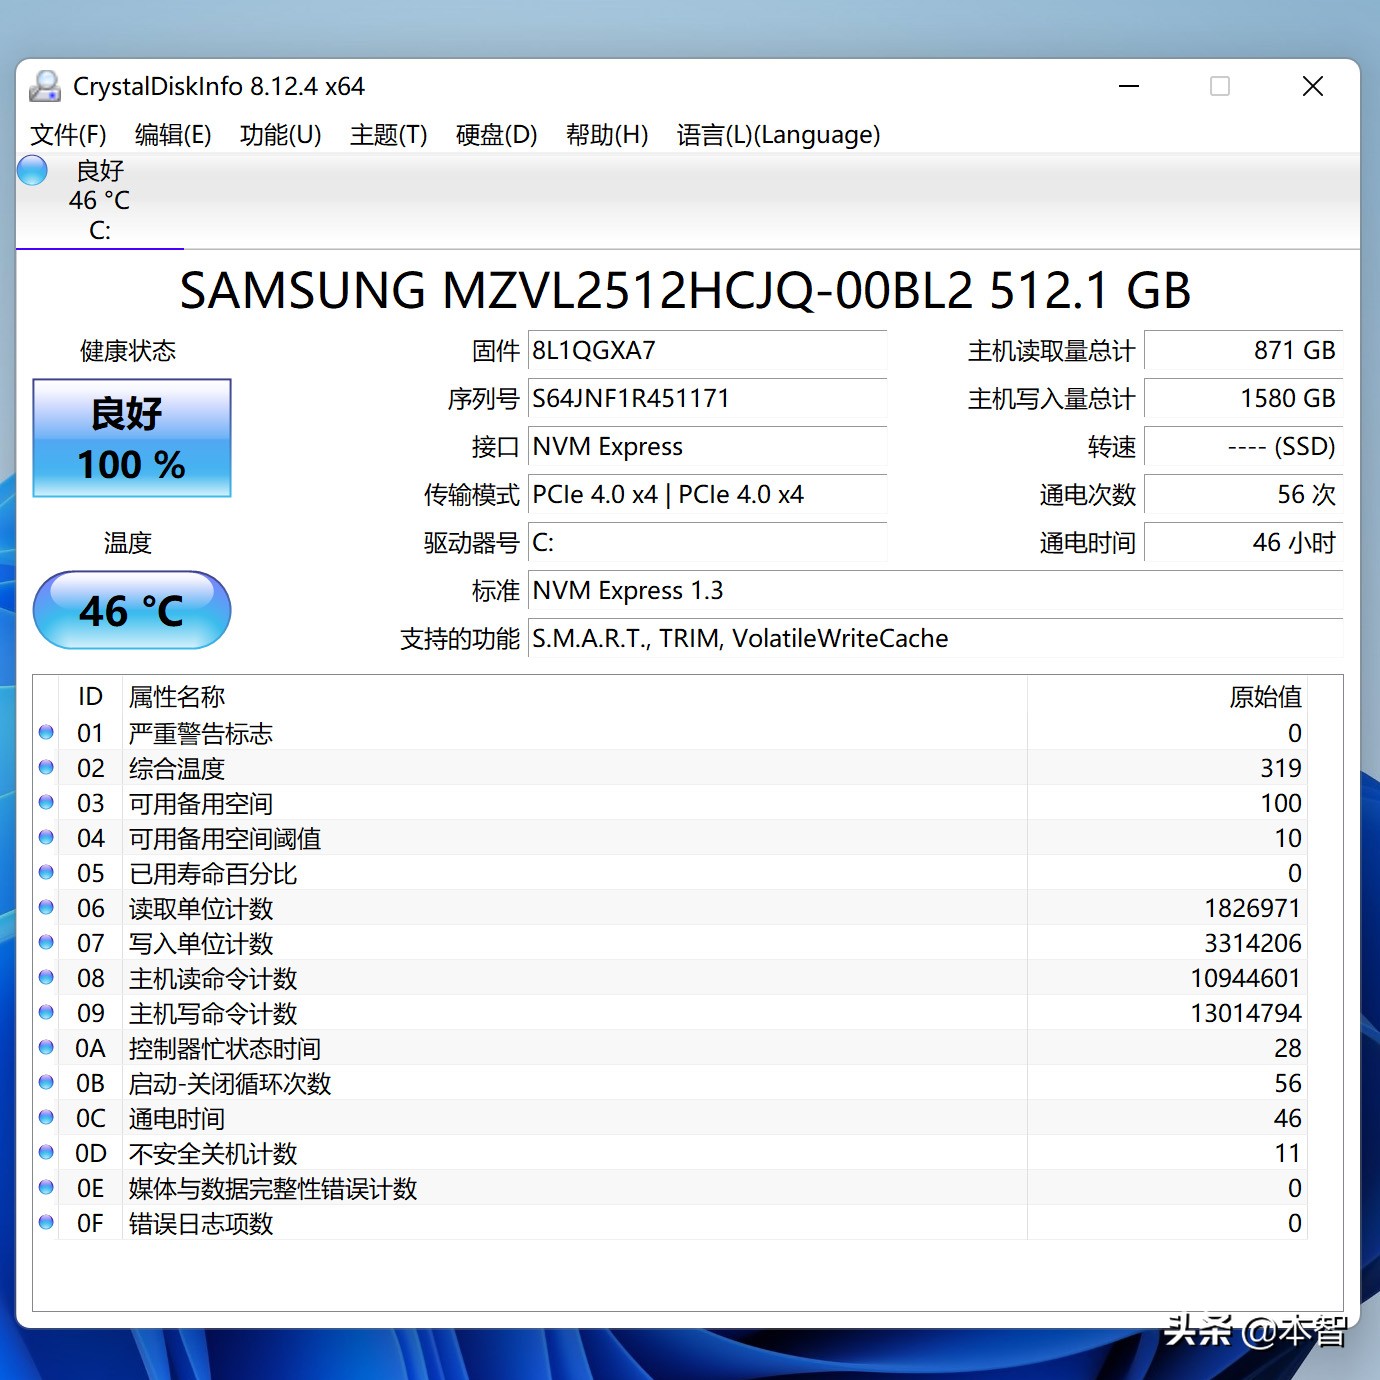The height and width of the screenshot is (1380, 1380).
Task: Click status dot of attribute 01 严重警告标志
Action: [46, 733]
